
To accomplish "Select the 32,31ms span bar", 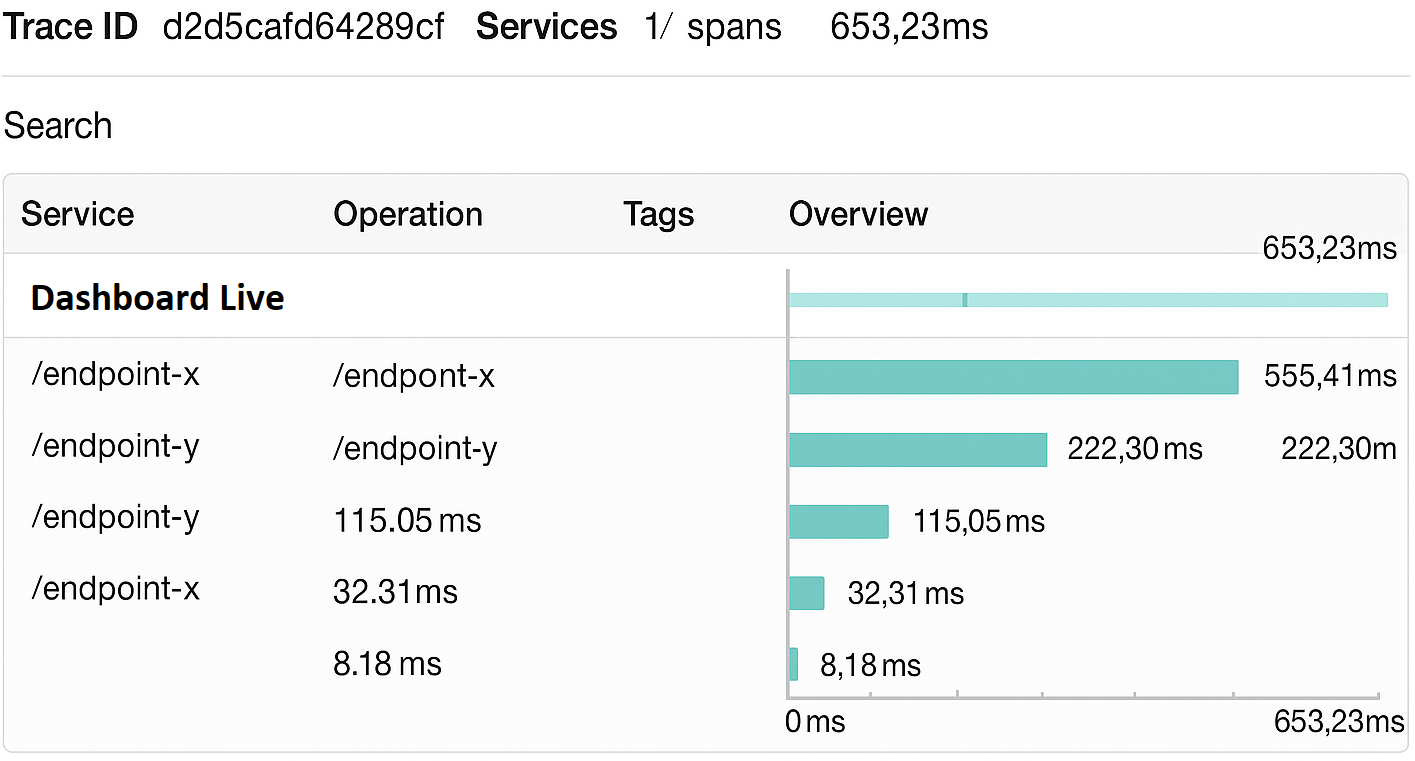I will click(806, 593).
